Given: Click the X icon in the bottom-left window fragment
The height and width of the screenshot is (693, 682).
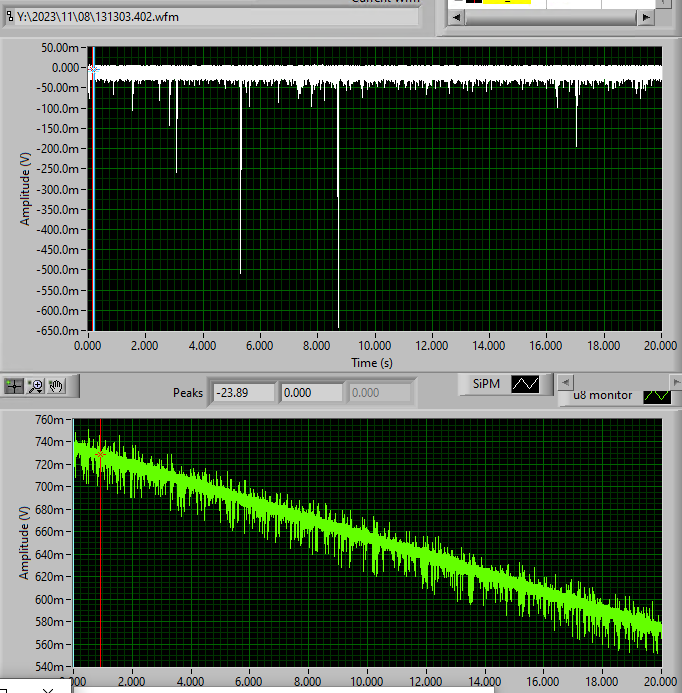Looking at the screenshot, I should click(x=48, y=689).
